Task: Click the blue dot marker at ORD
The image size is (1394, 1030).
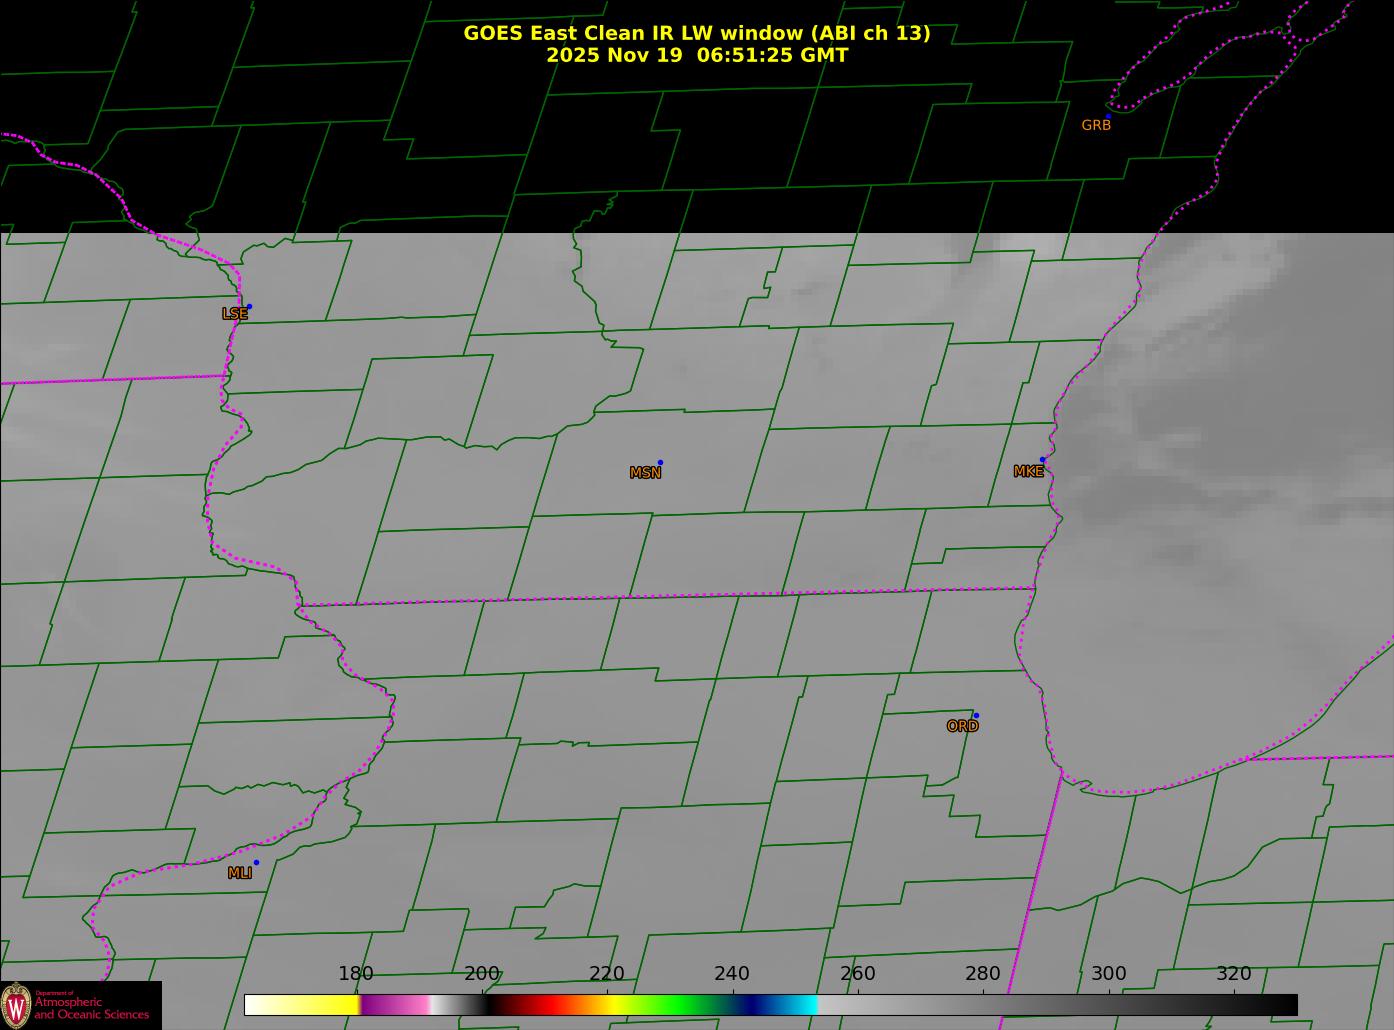Action: (976, 715)
